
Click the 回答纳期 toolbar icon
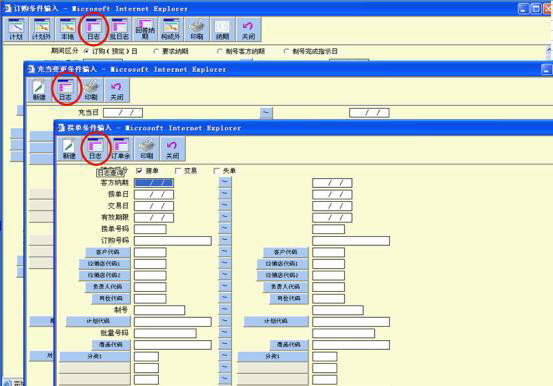(145, 29)
